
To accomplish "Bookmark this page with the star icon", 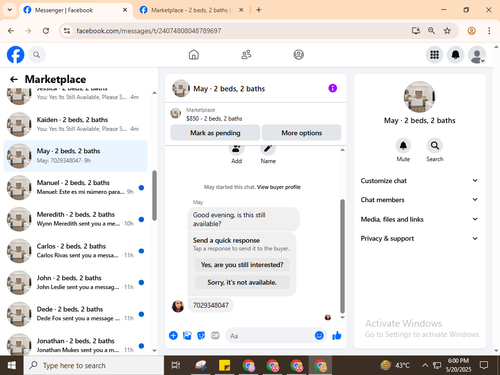I will (x=447, y=31).
